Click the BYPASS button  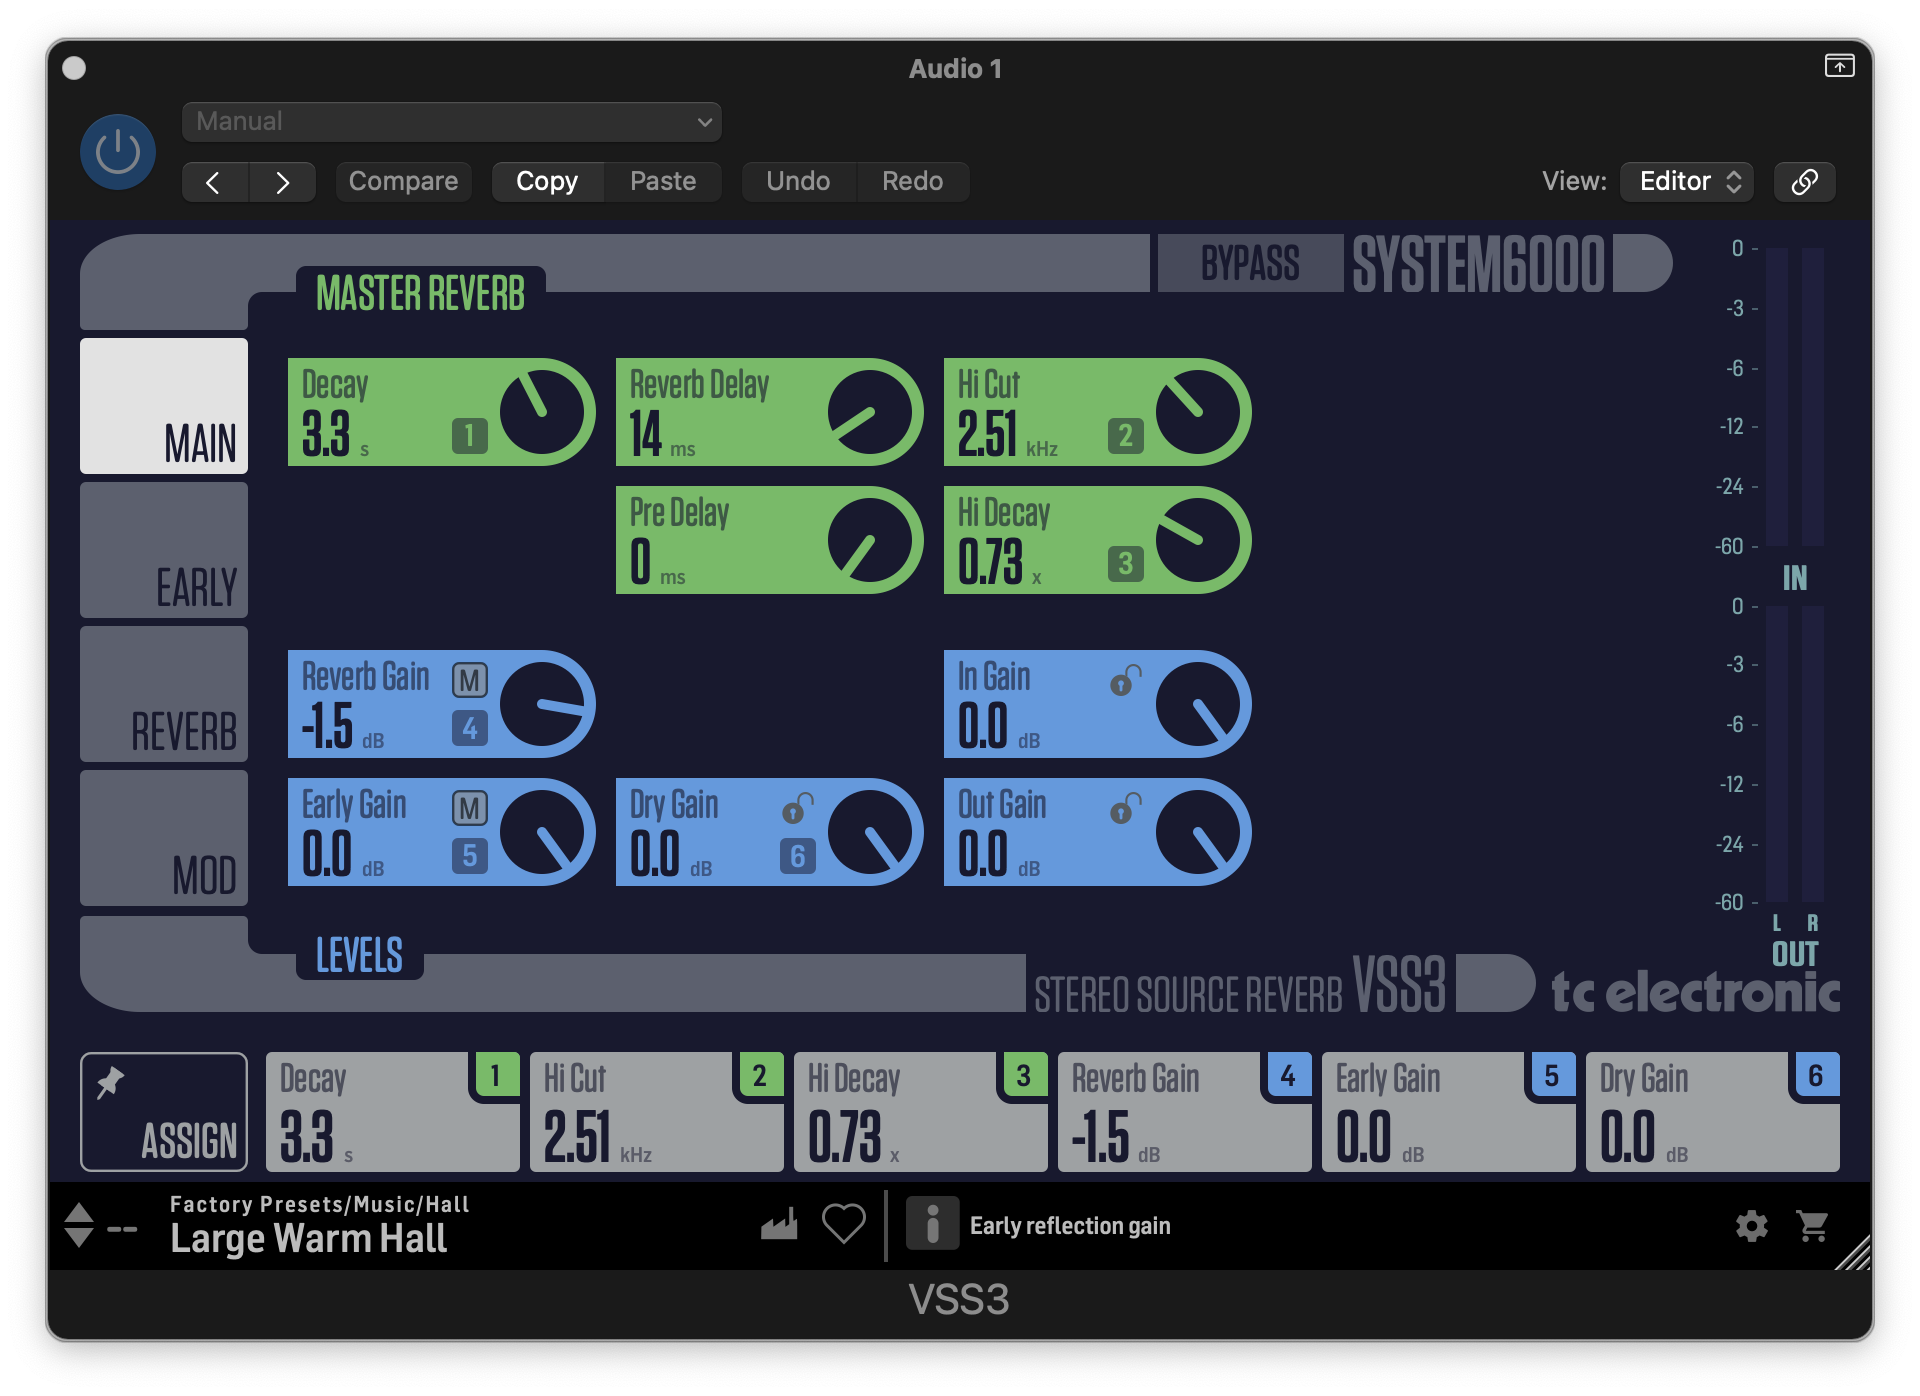(x=1249, y=263)
